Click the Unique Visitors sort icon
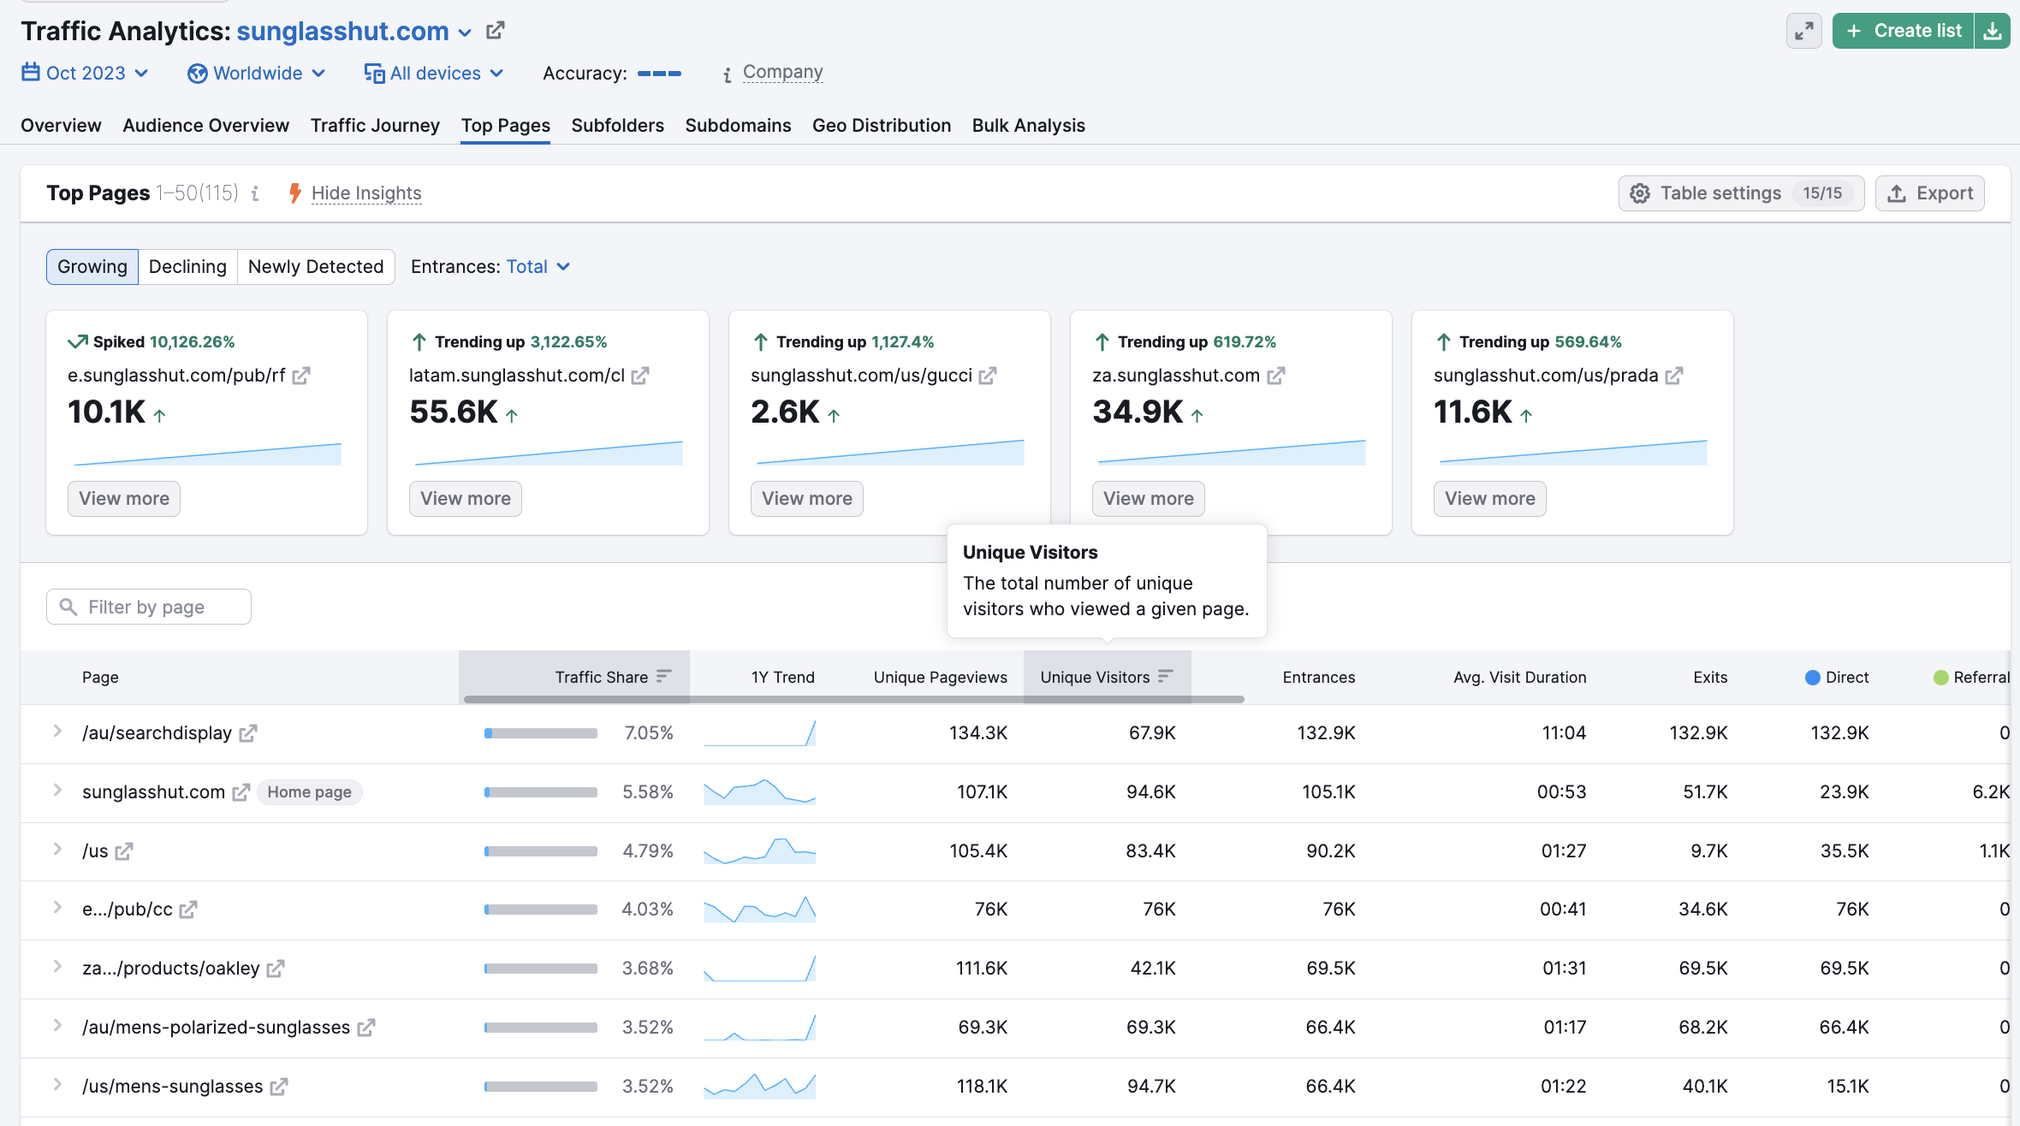Screen dimensions: 2020x1126 click(x=1165, y=677)
